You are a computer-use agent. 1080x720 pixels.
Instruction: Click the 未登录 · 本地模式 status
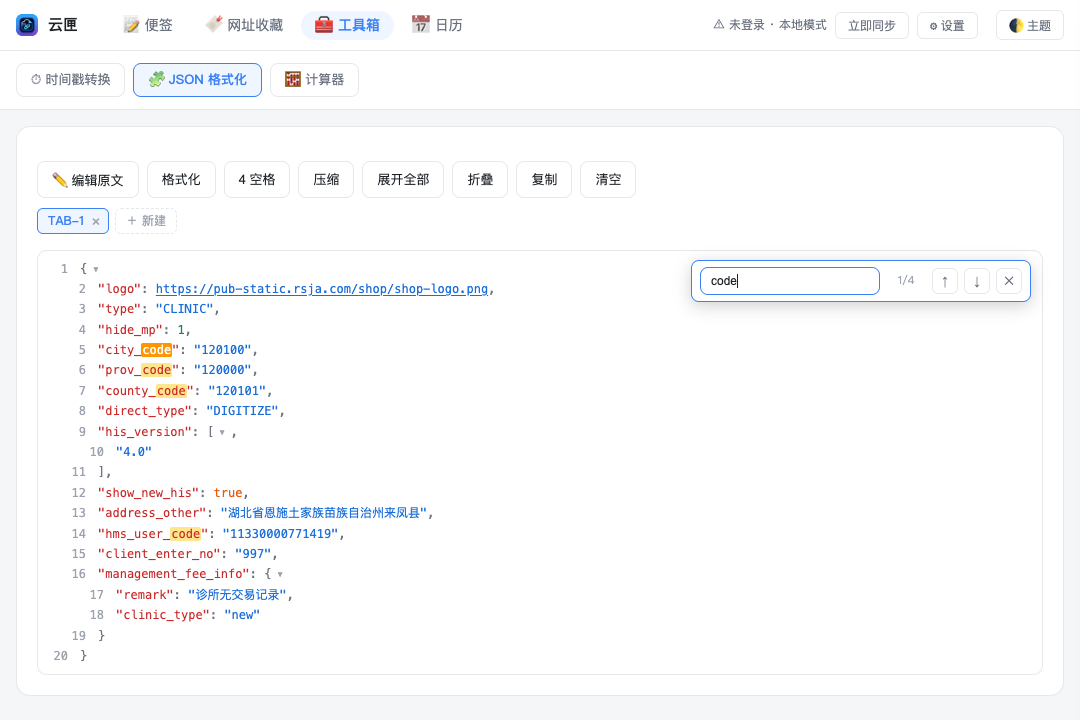[770, 25]
